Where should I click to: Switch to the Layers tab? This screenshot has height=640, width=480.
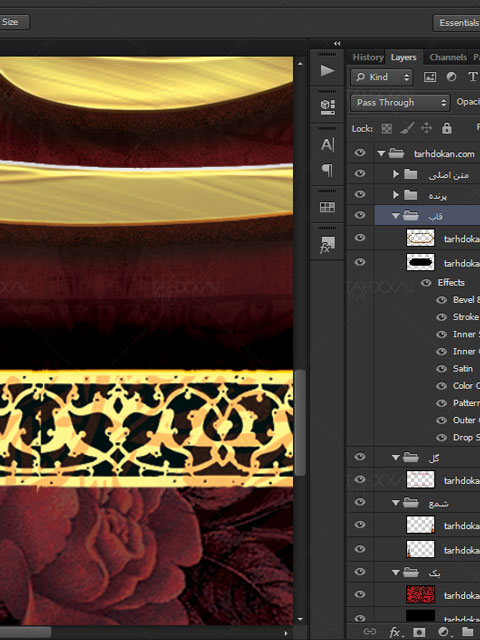pos(403,58)
